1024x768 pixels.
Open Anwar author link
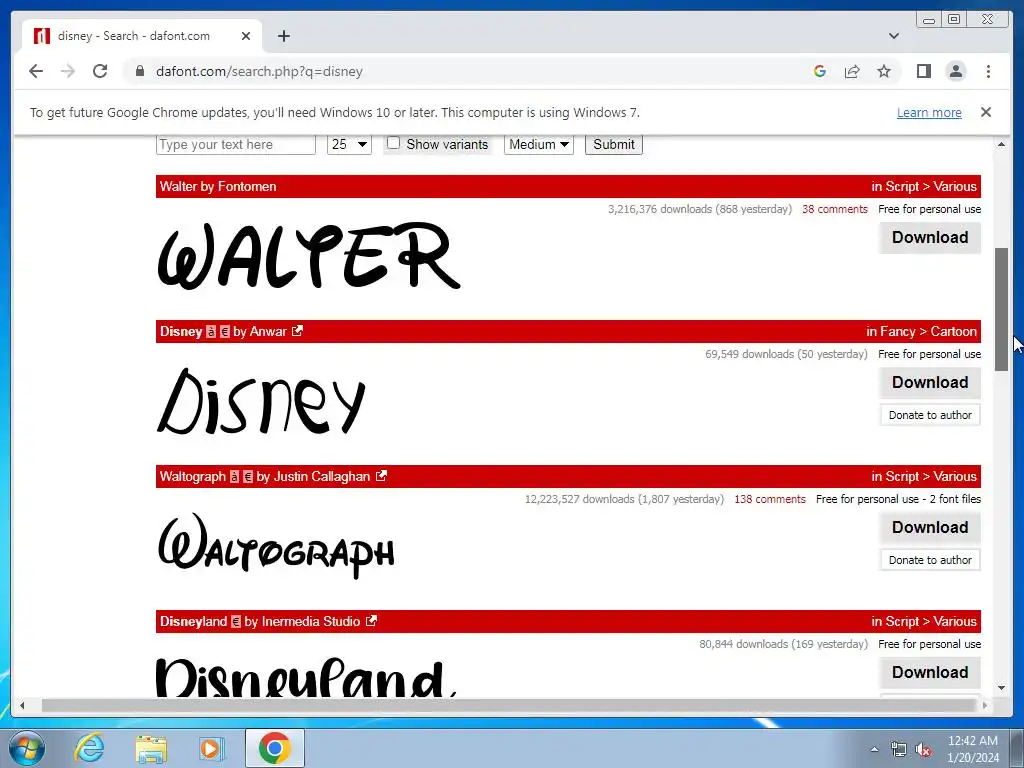pos(268,332)
